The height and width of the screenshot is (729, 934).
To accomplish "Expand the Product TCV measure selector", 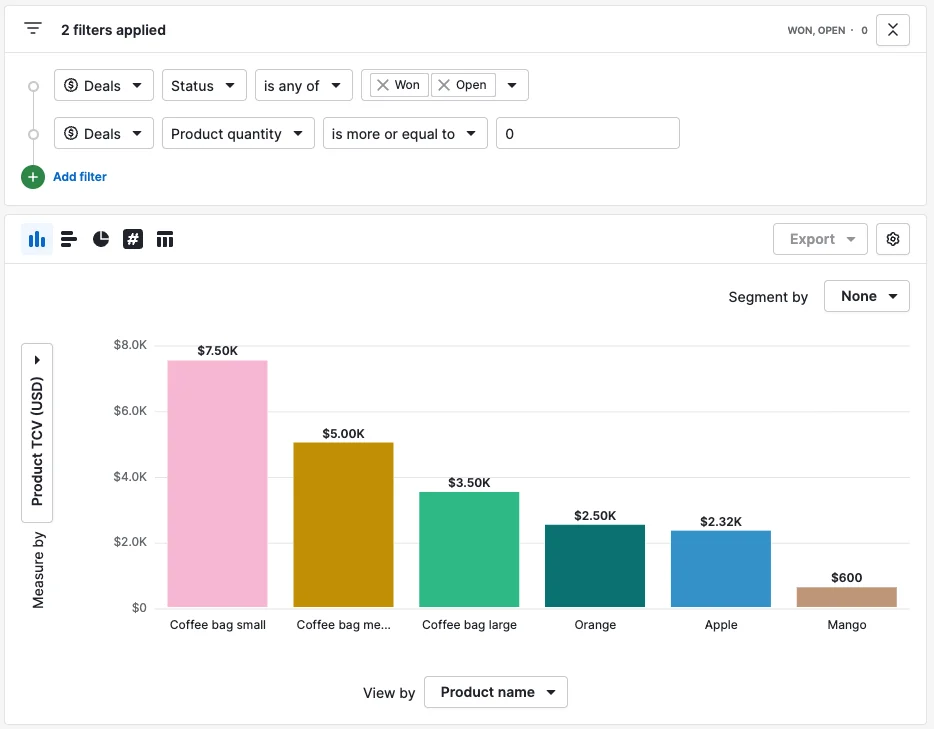I will pyautogui.click(x=37, y=433).
